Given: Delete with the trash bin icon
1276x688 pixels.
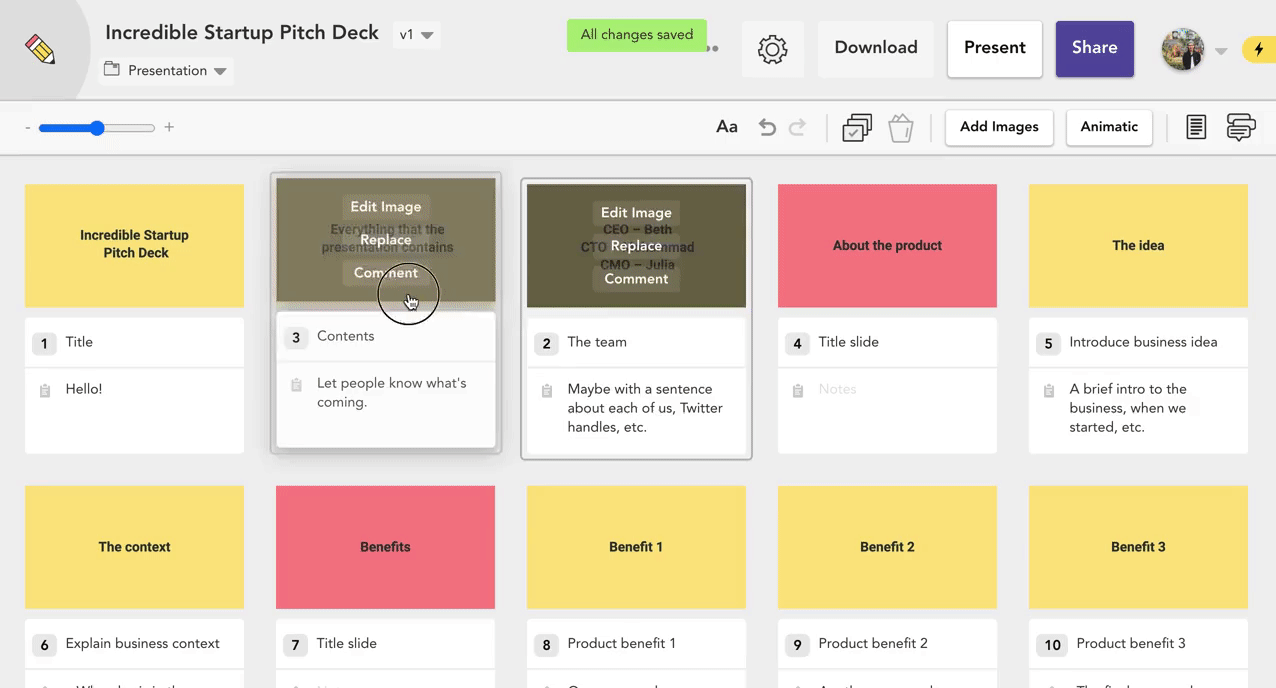Looking at the screenshot, I should (x=901, y=128).
